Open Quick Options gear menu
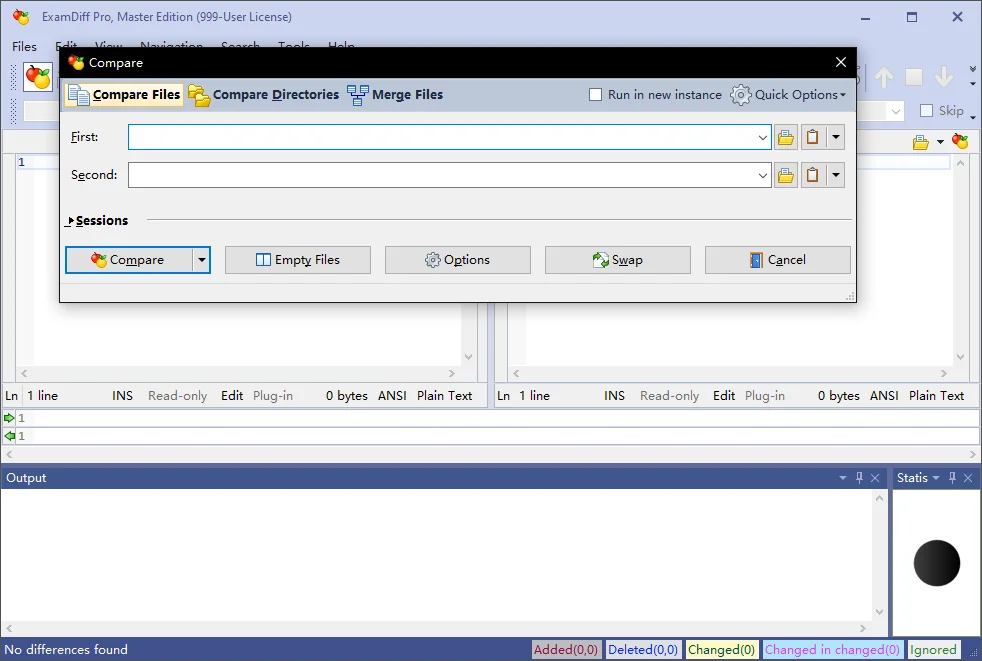Image resolution: width=982 pixels, height=661 pixels. click(x=788, y=95)
